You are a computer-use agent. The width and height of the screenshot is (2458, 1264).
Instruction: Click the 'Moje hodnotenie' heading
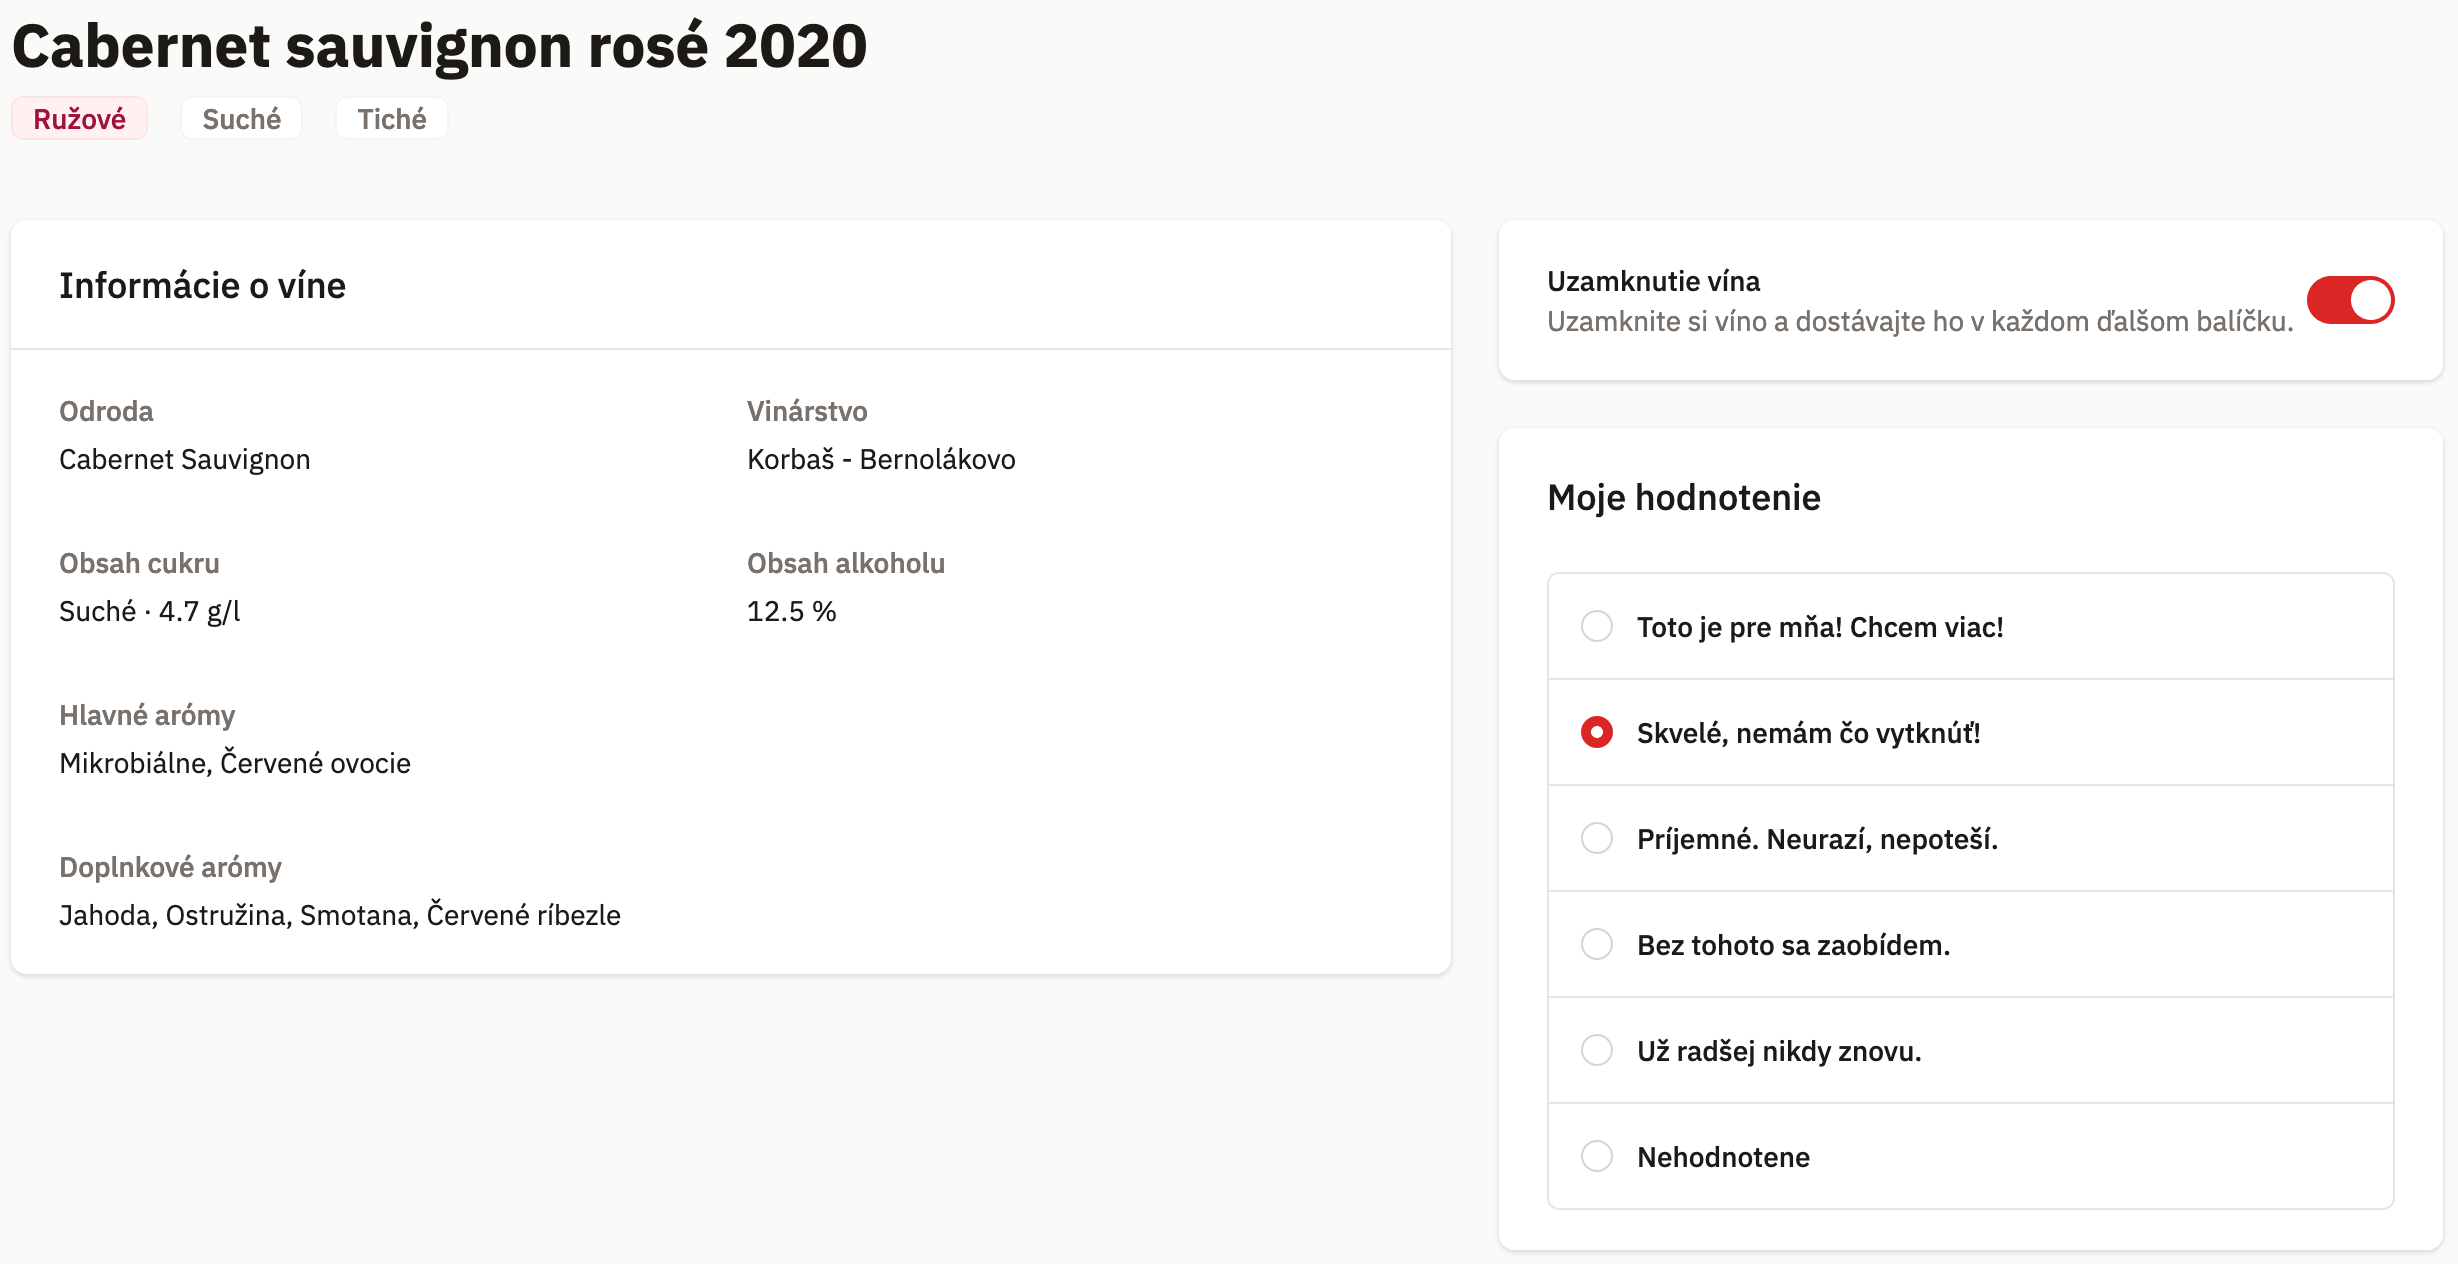click(1684, 497)
